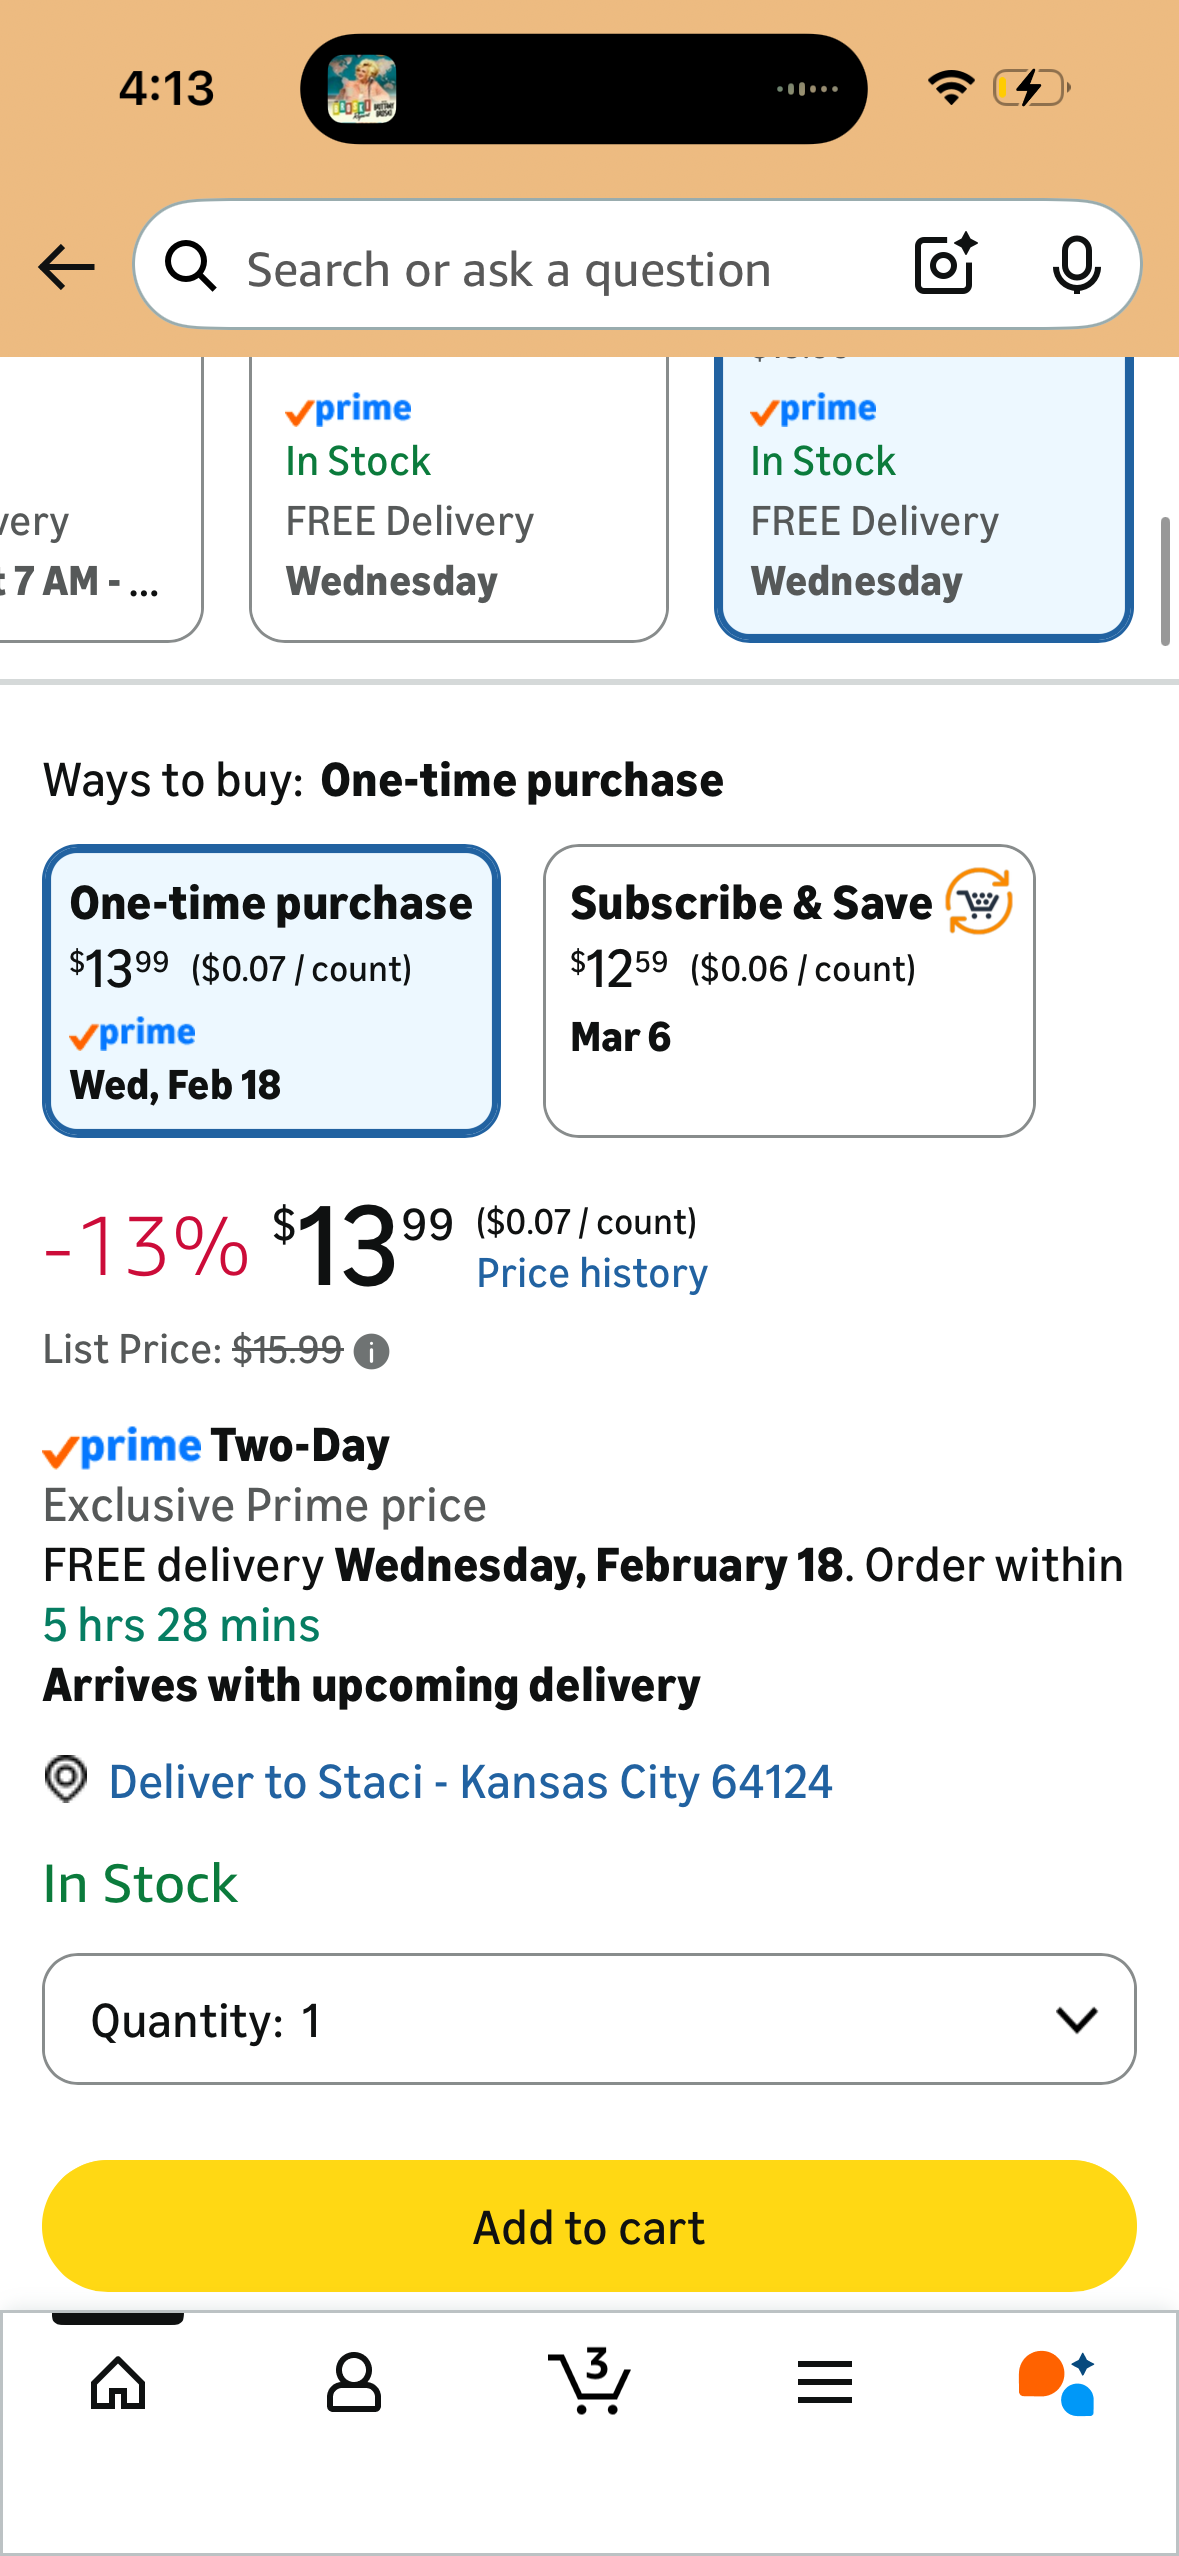The image size is (1179, 2556).
Task: Tap the Dynamic Island now-playing thumbnail
Action: [362, 89]
